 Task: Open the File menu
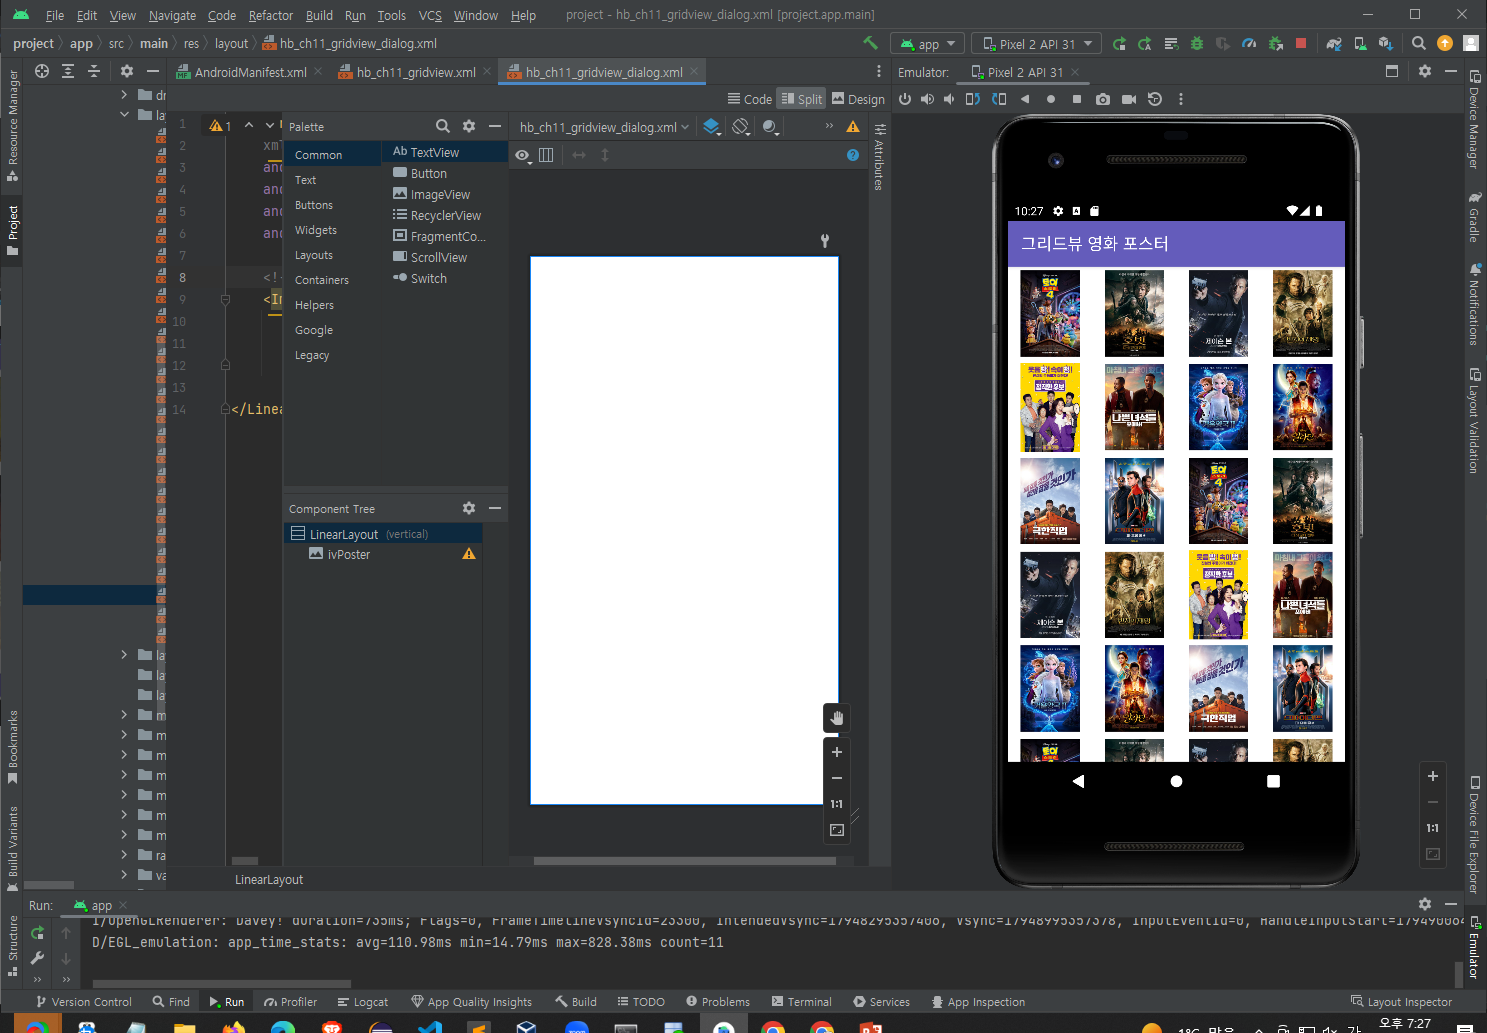[55, 15]
